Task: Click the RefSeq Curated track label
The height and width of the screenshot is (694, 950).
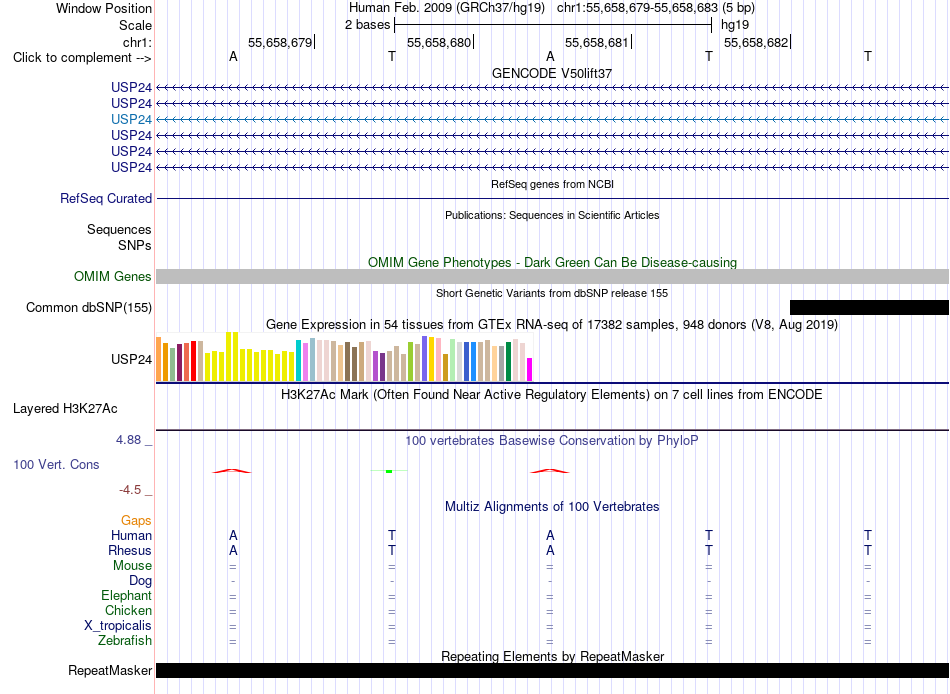Action: point(105,199)
